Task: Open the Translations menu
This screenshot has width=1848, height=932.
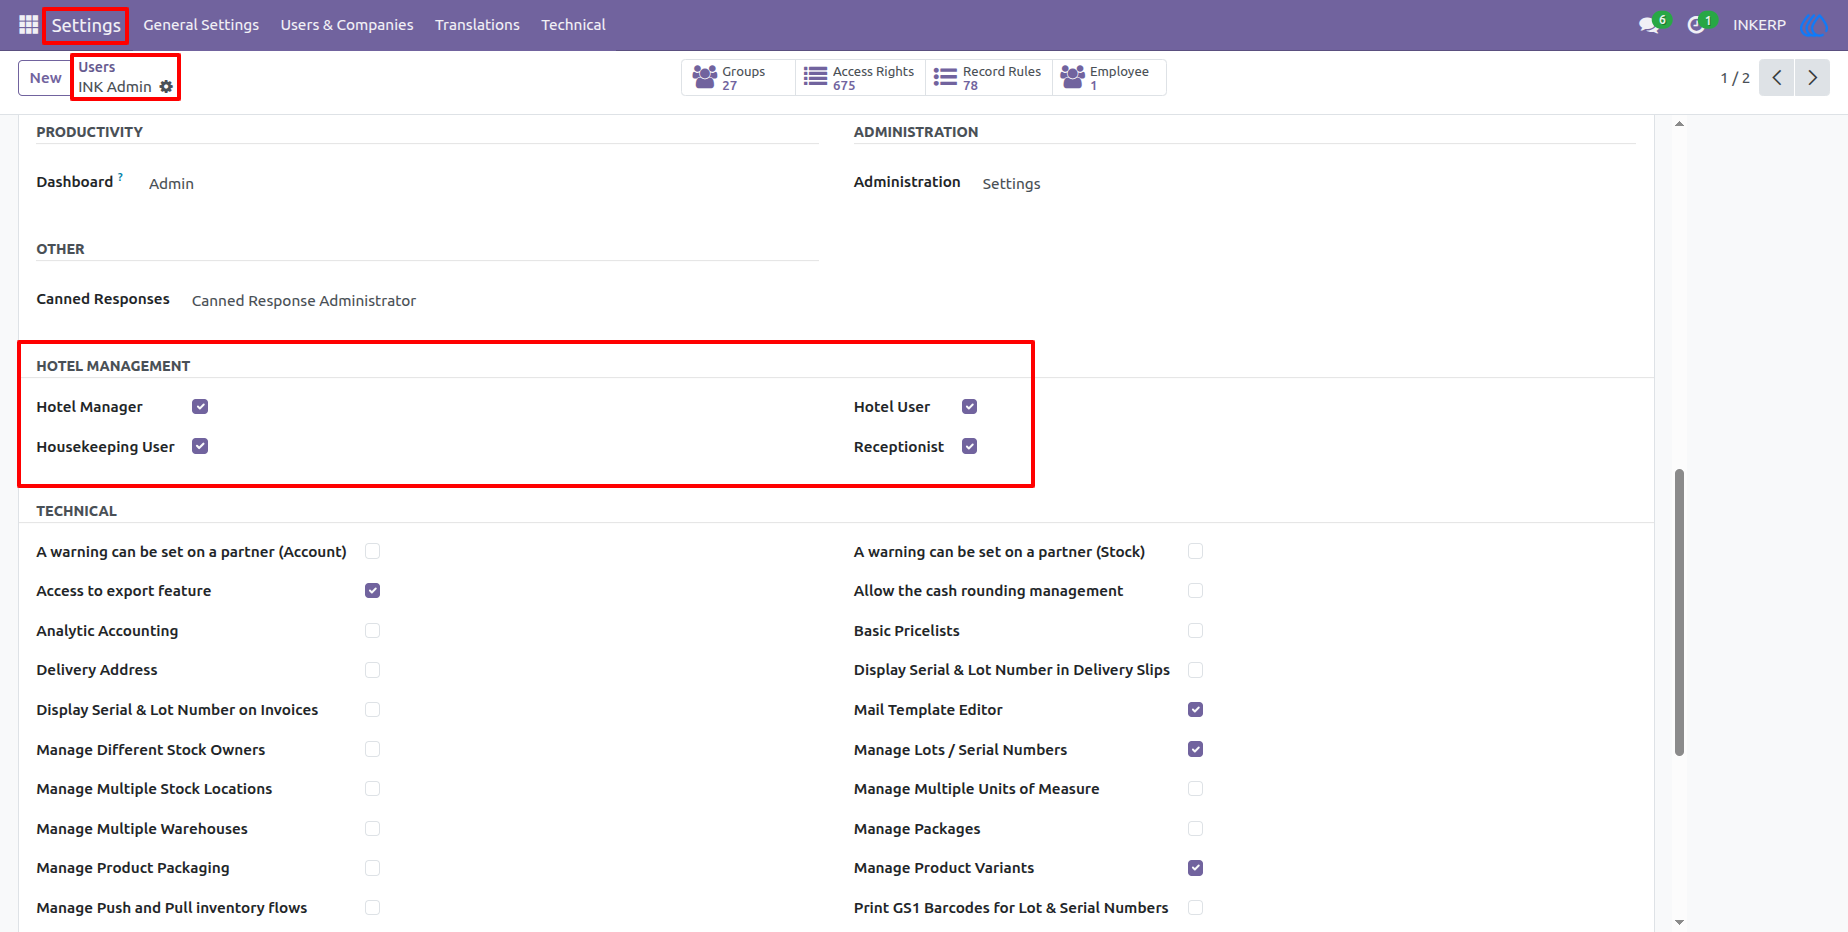Action: pyautogui.click(x=477, y=25)
